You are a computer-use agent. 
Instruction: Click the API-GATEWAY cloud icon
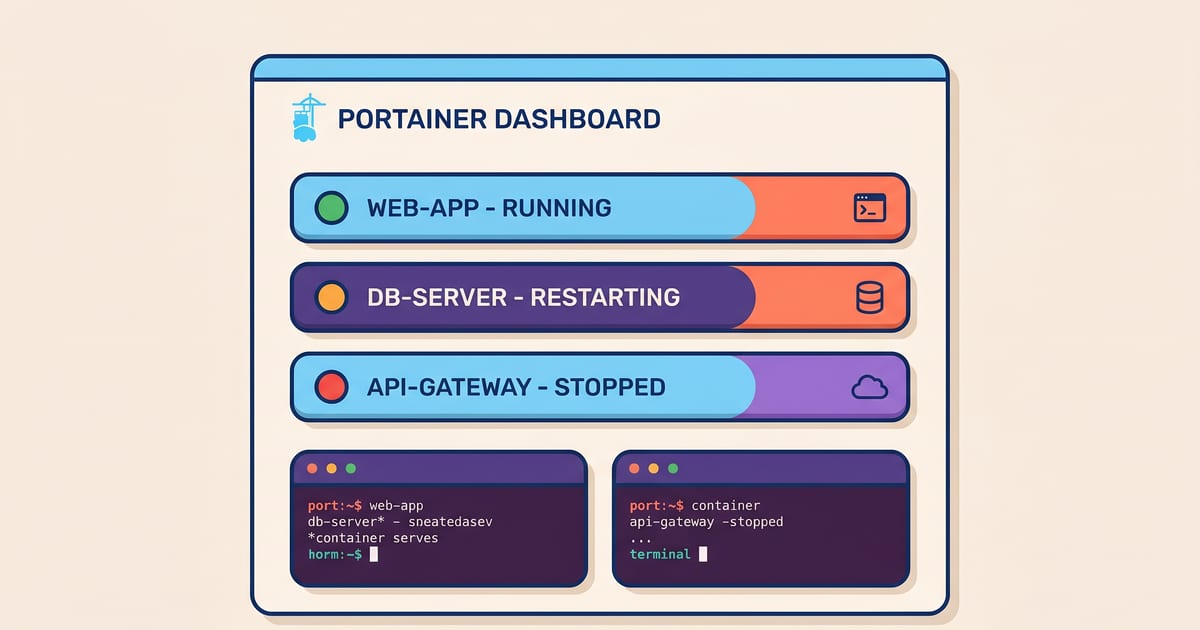pyautogui.click(x=869, y=387)
